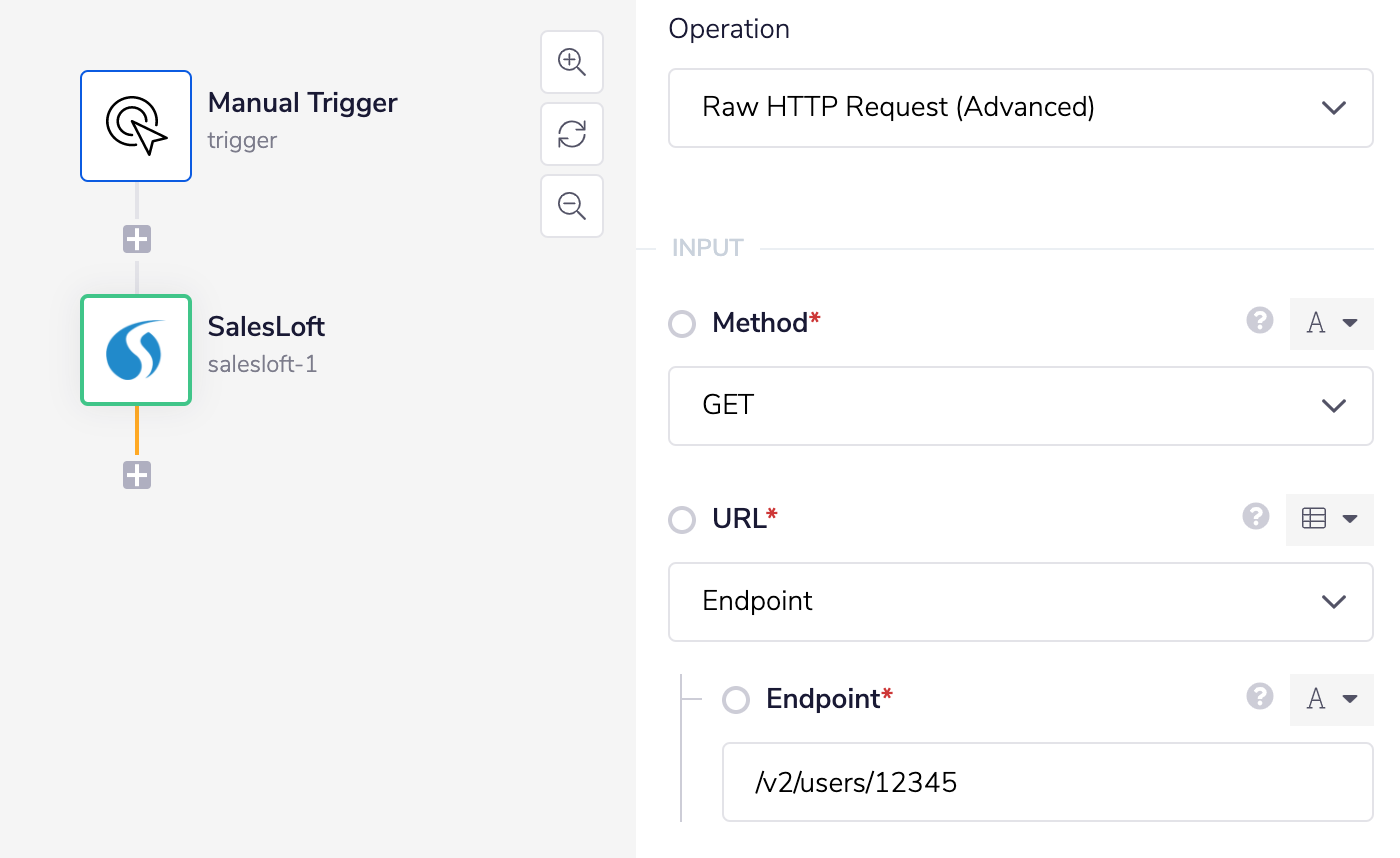Select the Manual Trigger node icon
This screenshot has height=858, width=1400.
[136, 126]
